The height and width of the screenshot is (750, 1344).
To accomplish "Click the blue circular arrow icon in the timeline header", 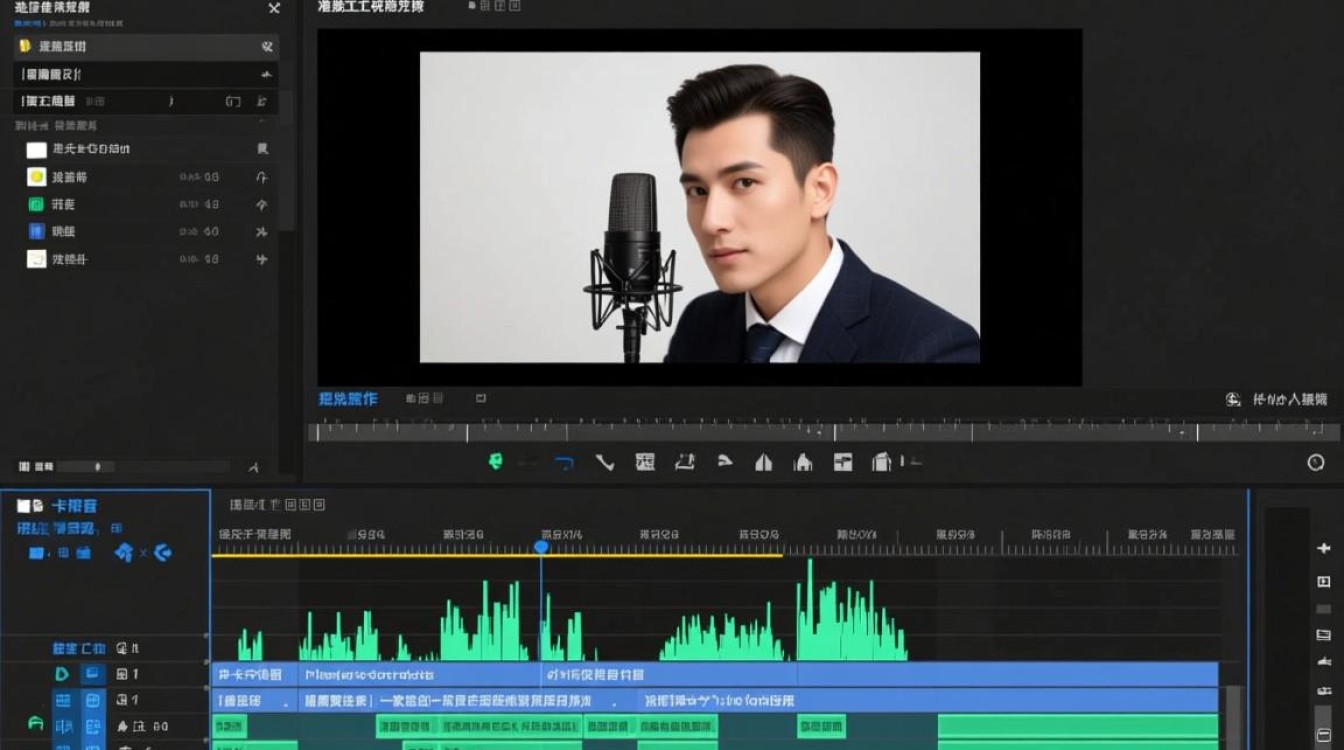I will (x=162, y=552).
